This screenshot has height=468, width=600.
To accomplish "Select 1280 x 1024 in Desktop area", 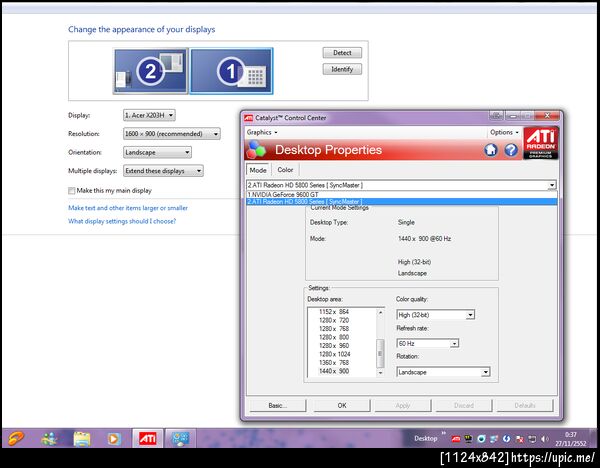I will tap(334, 354).
